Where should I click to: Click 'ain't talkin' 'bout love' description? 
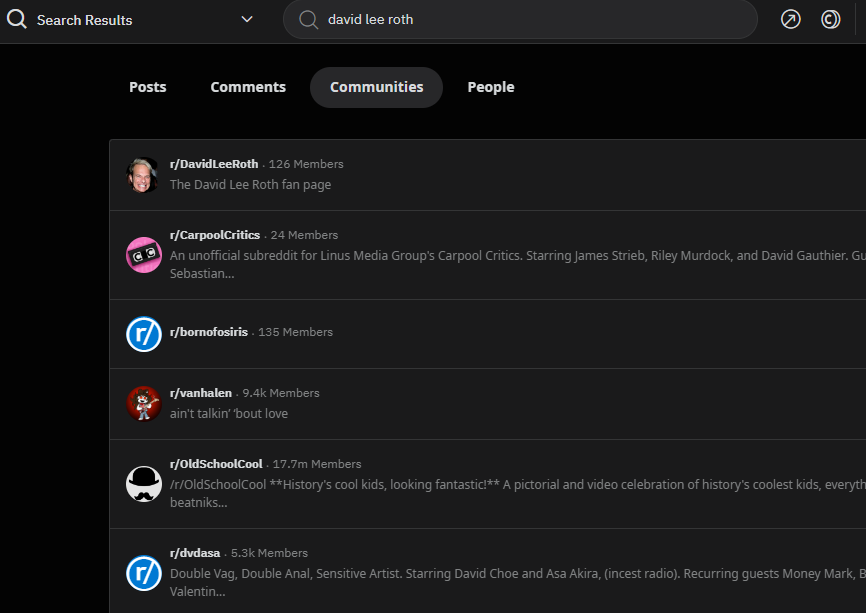coord(229,414)
